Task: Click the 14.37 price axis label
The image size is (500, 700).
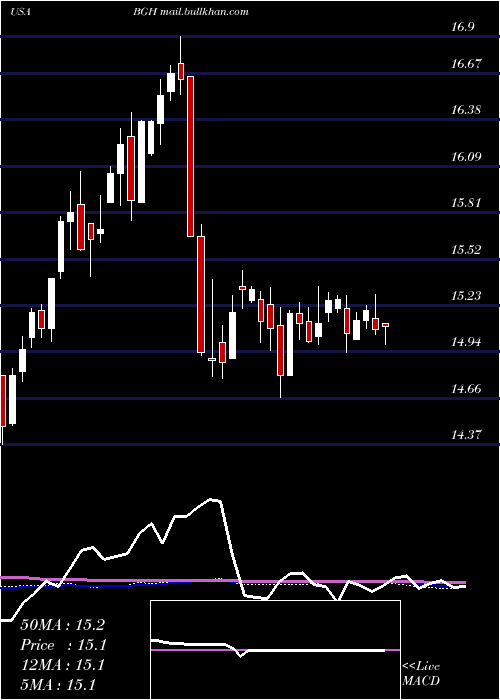Action: click(466, 434)
